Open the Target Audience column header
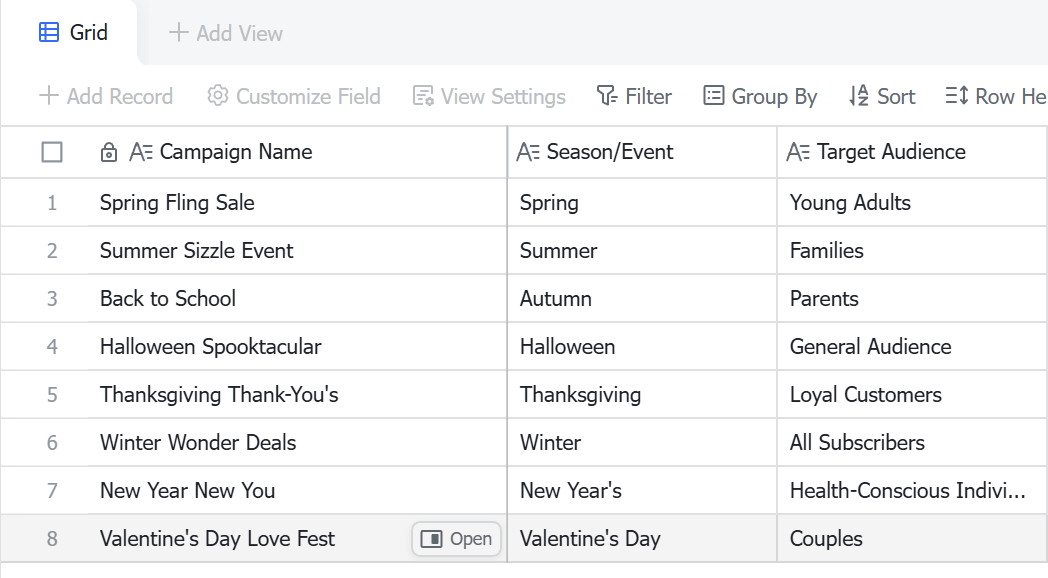 pyautogui.click(x=912, y=152)
